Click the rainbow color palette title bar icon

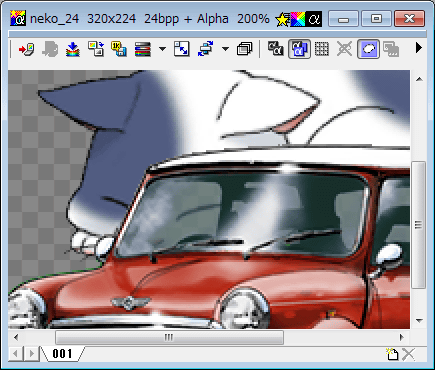pyautogui.click(x=298, y=19)
